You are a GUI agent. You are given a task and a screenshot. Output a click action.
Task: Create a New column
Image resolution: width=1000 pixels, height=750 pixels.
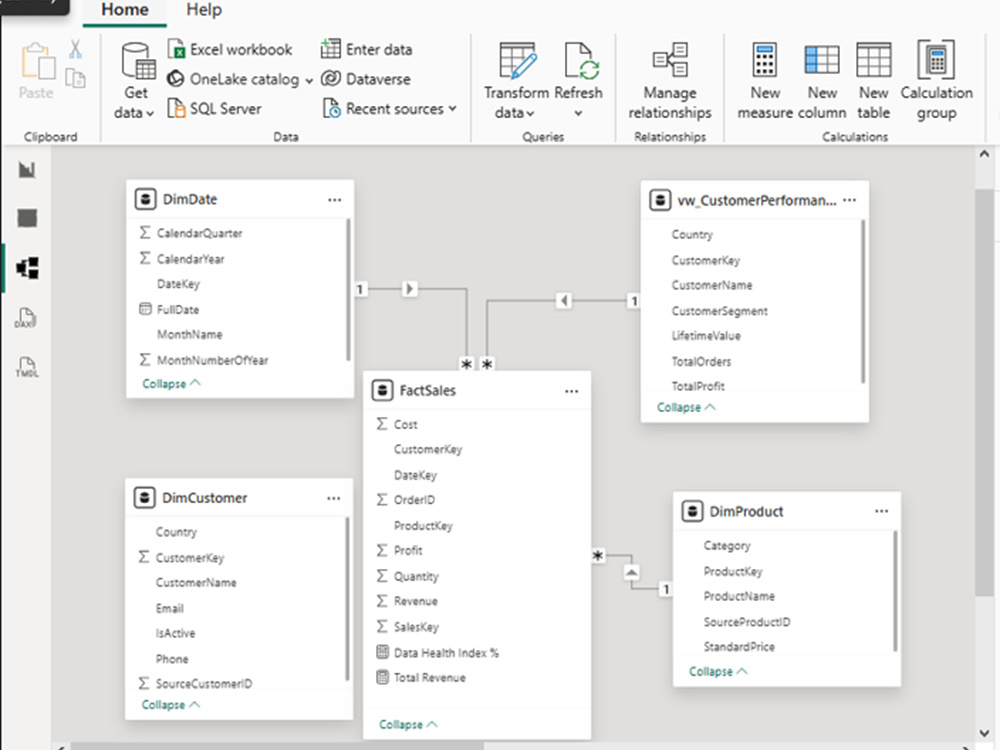click(822, 81)
